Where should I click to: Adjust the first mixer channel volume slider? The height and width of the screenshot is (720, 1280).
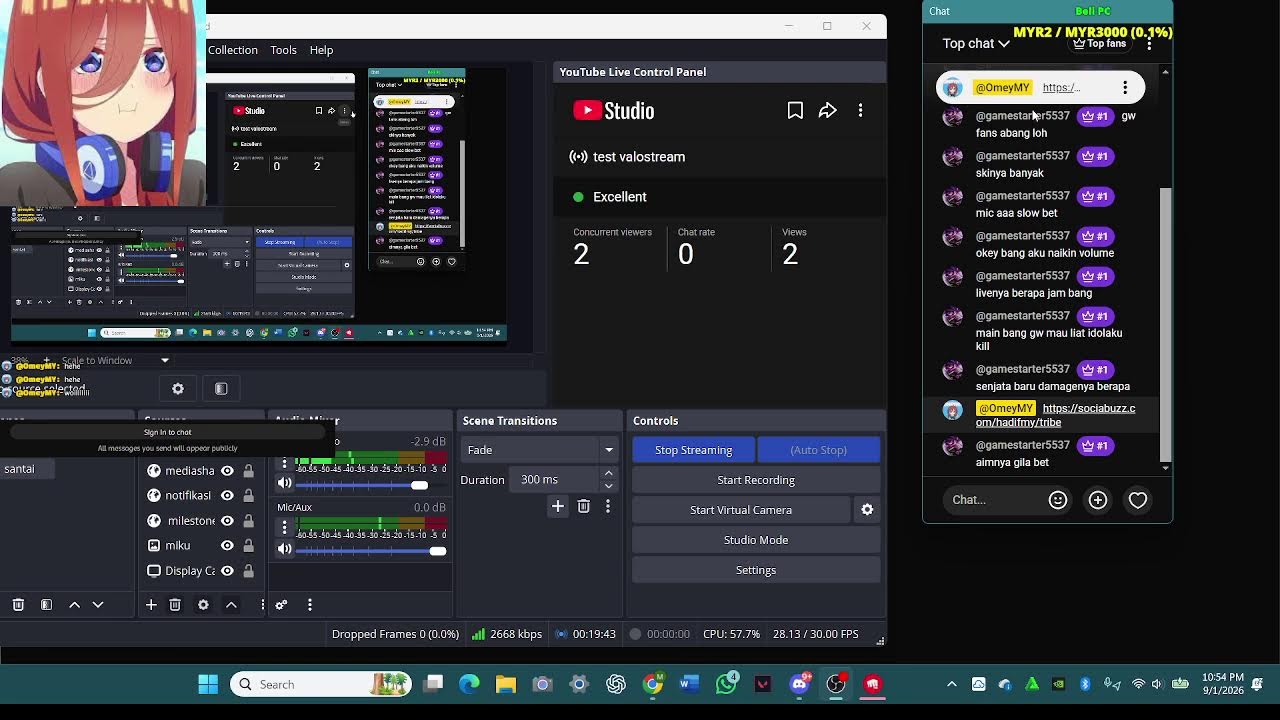[x=420, y=485]
